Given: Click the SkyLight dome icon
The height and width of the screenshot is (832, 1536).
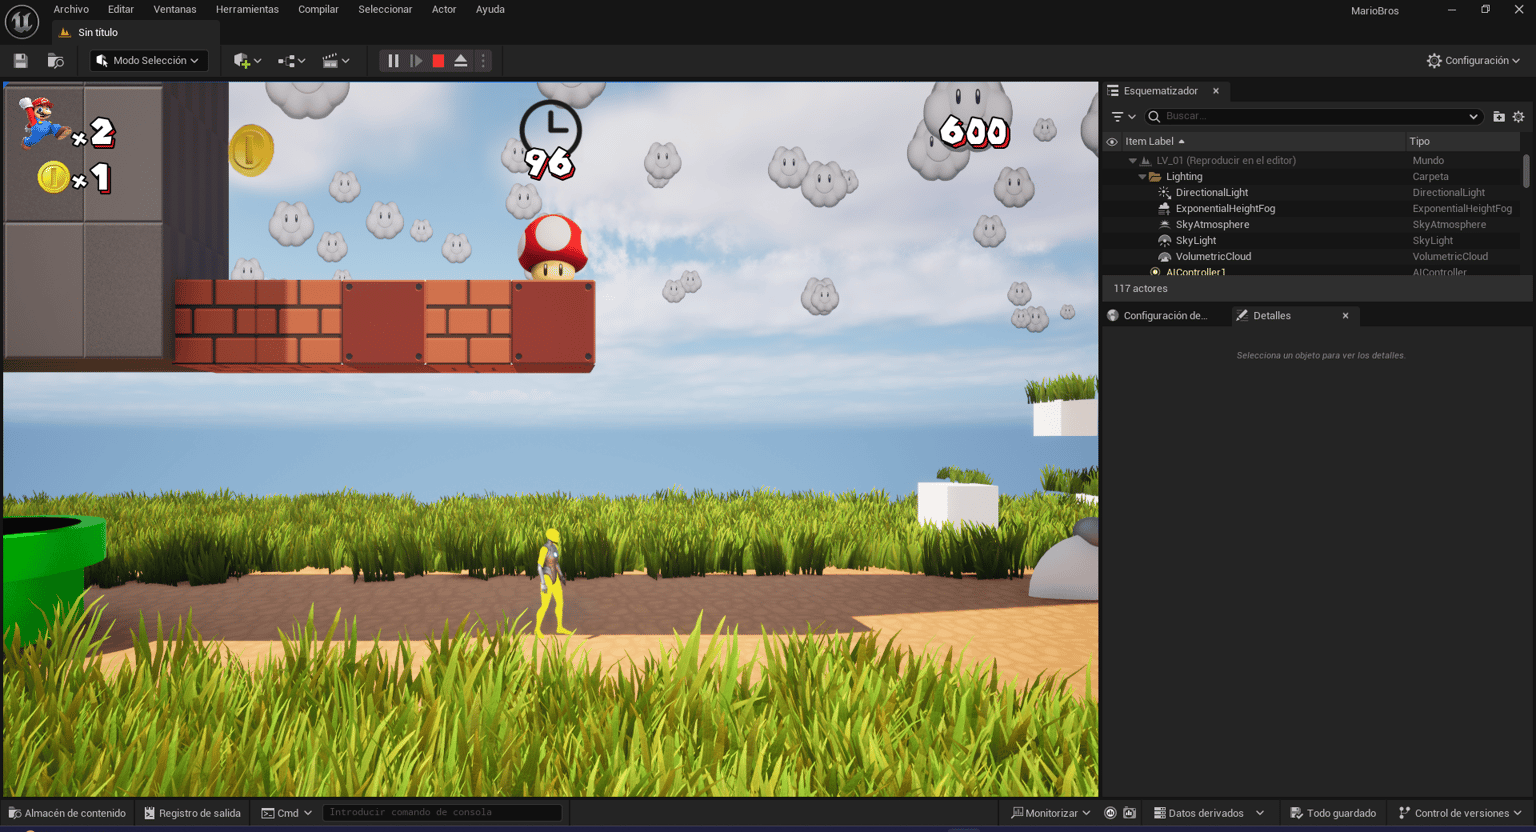Looking at the screenshot, I should click(1164, 241).
